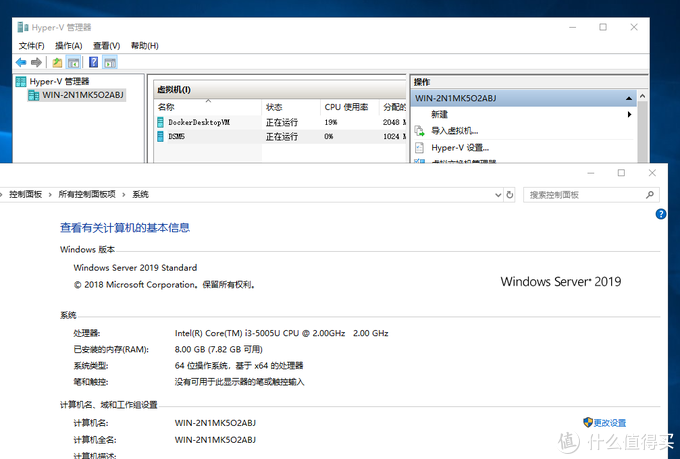
Task: Click the address bar refresh button
Action: 510,195
